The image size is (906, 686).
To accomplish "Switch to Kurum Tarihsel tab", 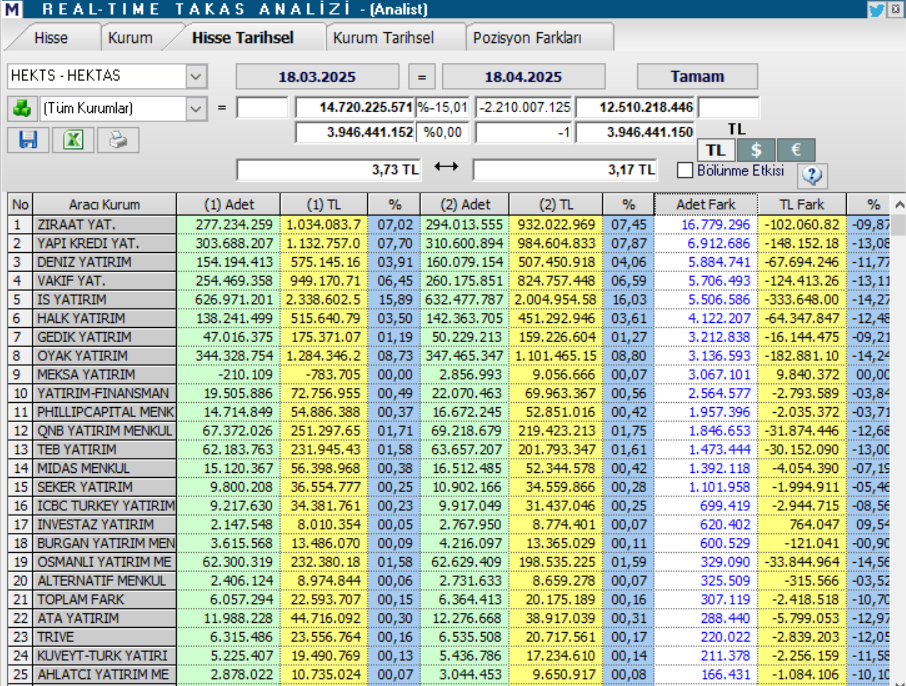I will [x=383, y=38].
